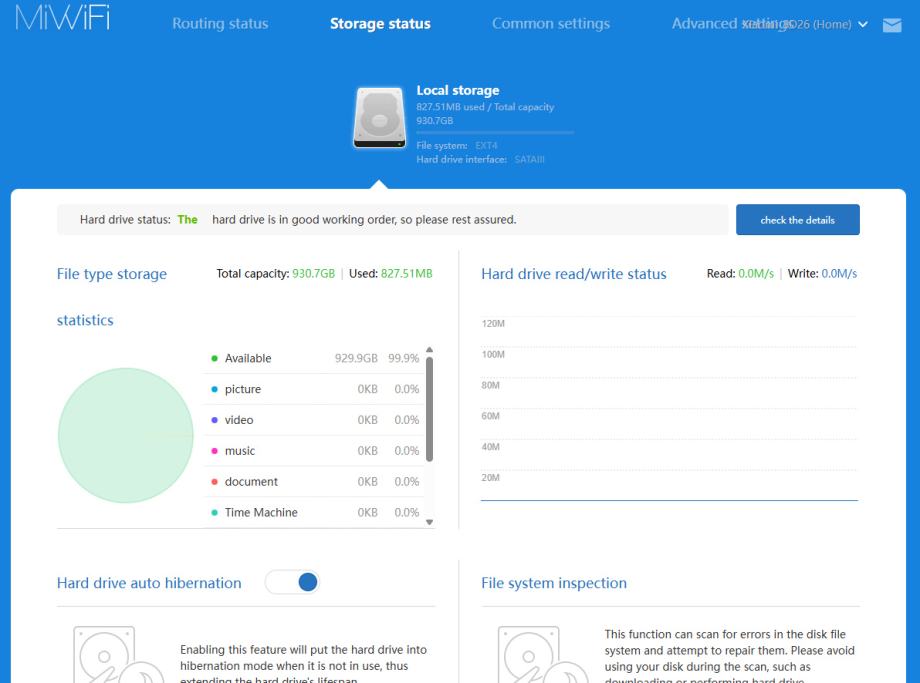Click the green 'The' hard drive status word
The width and height of the screenshot is (920, 683).
point(187,219)
